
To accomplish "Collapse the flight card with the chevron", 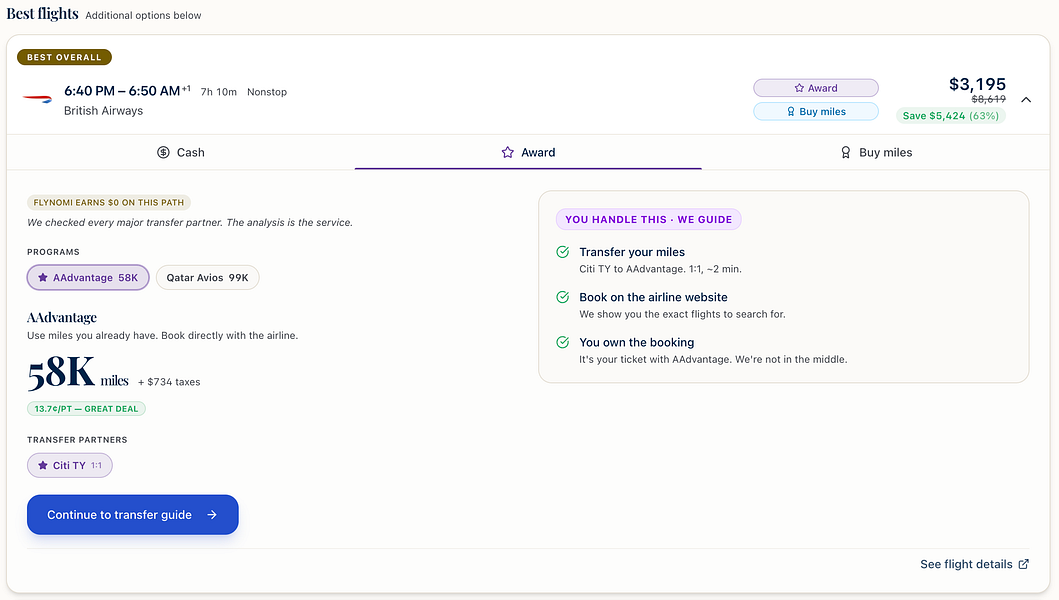I will [x=1026, y=100].
